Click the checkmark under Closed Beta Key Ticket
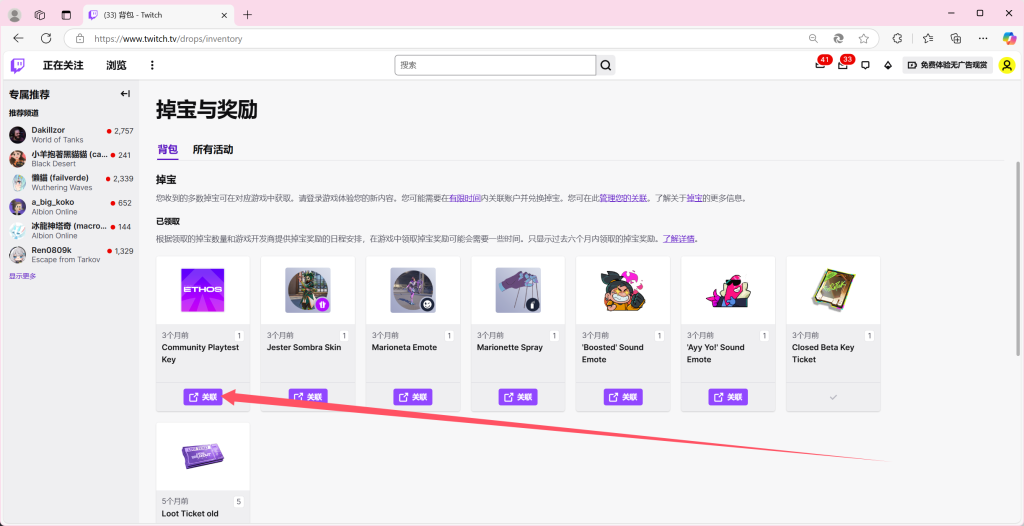Image resolution: width=1024 pixels, height=526 pixels. point(833,397)
